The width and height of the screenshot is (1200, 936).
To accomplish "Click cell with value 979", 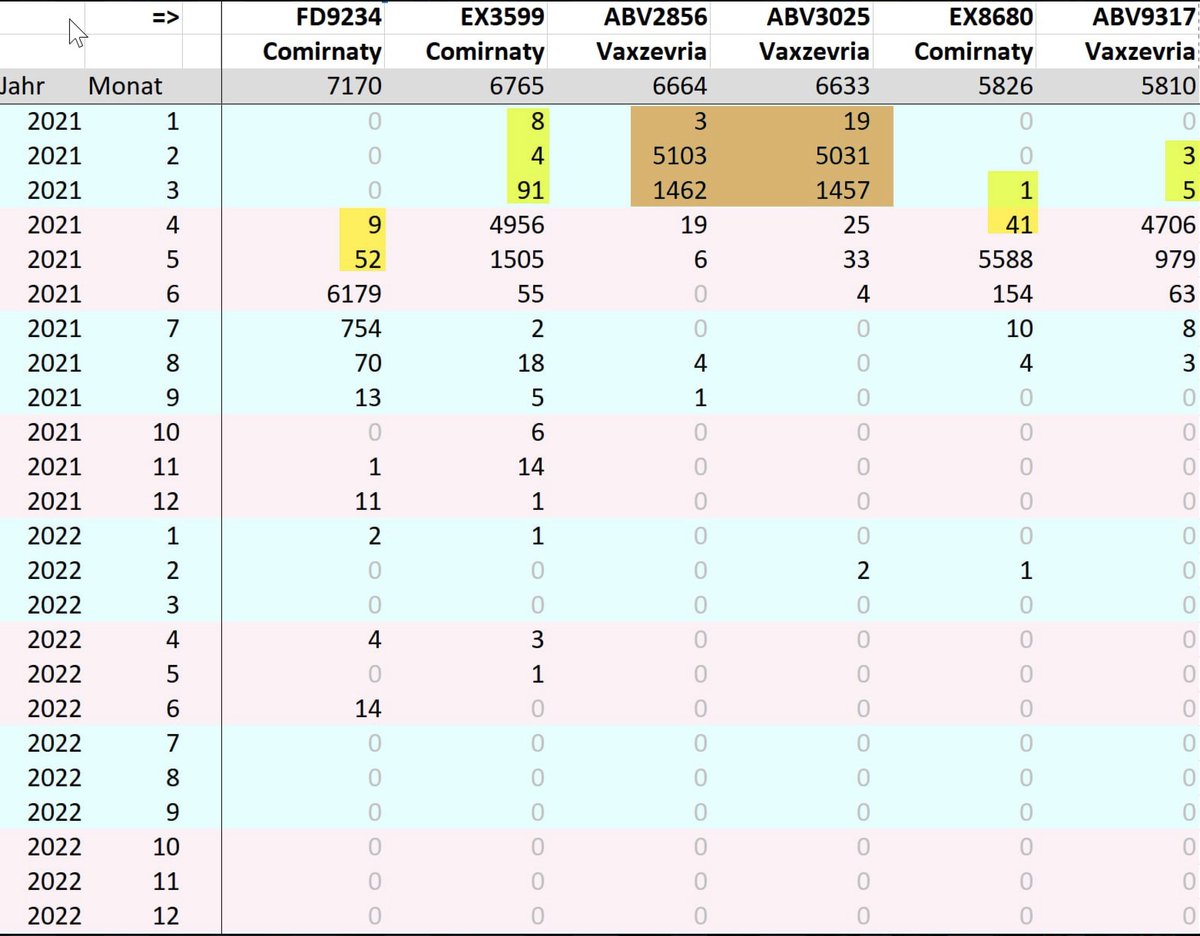I will pyautogui.click(x=1174, y=260).
